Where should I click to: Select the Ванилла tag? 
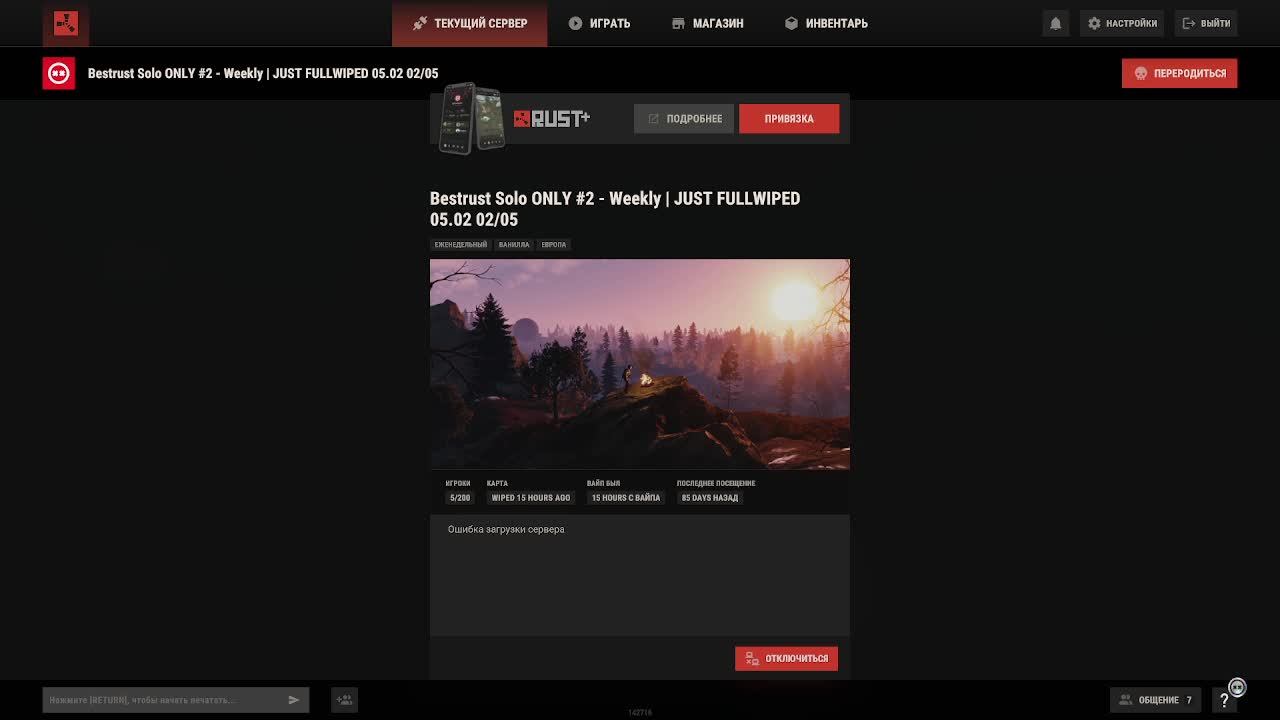pyautogui.click(x=514, y=244)
